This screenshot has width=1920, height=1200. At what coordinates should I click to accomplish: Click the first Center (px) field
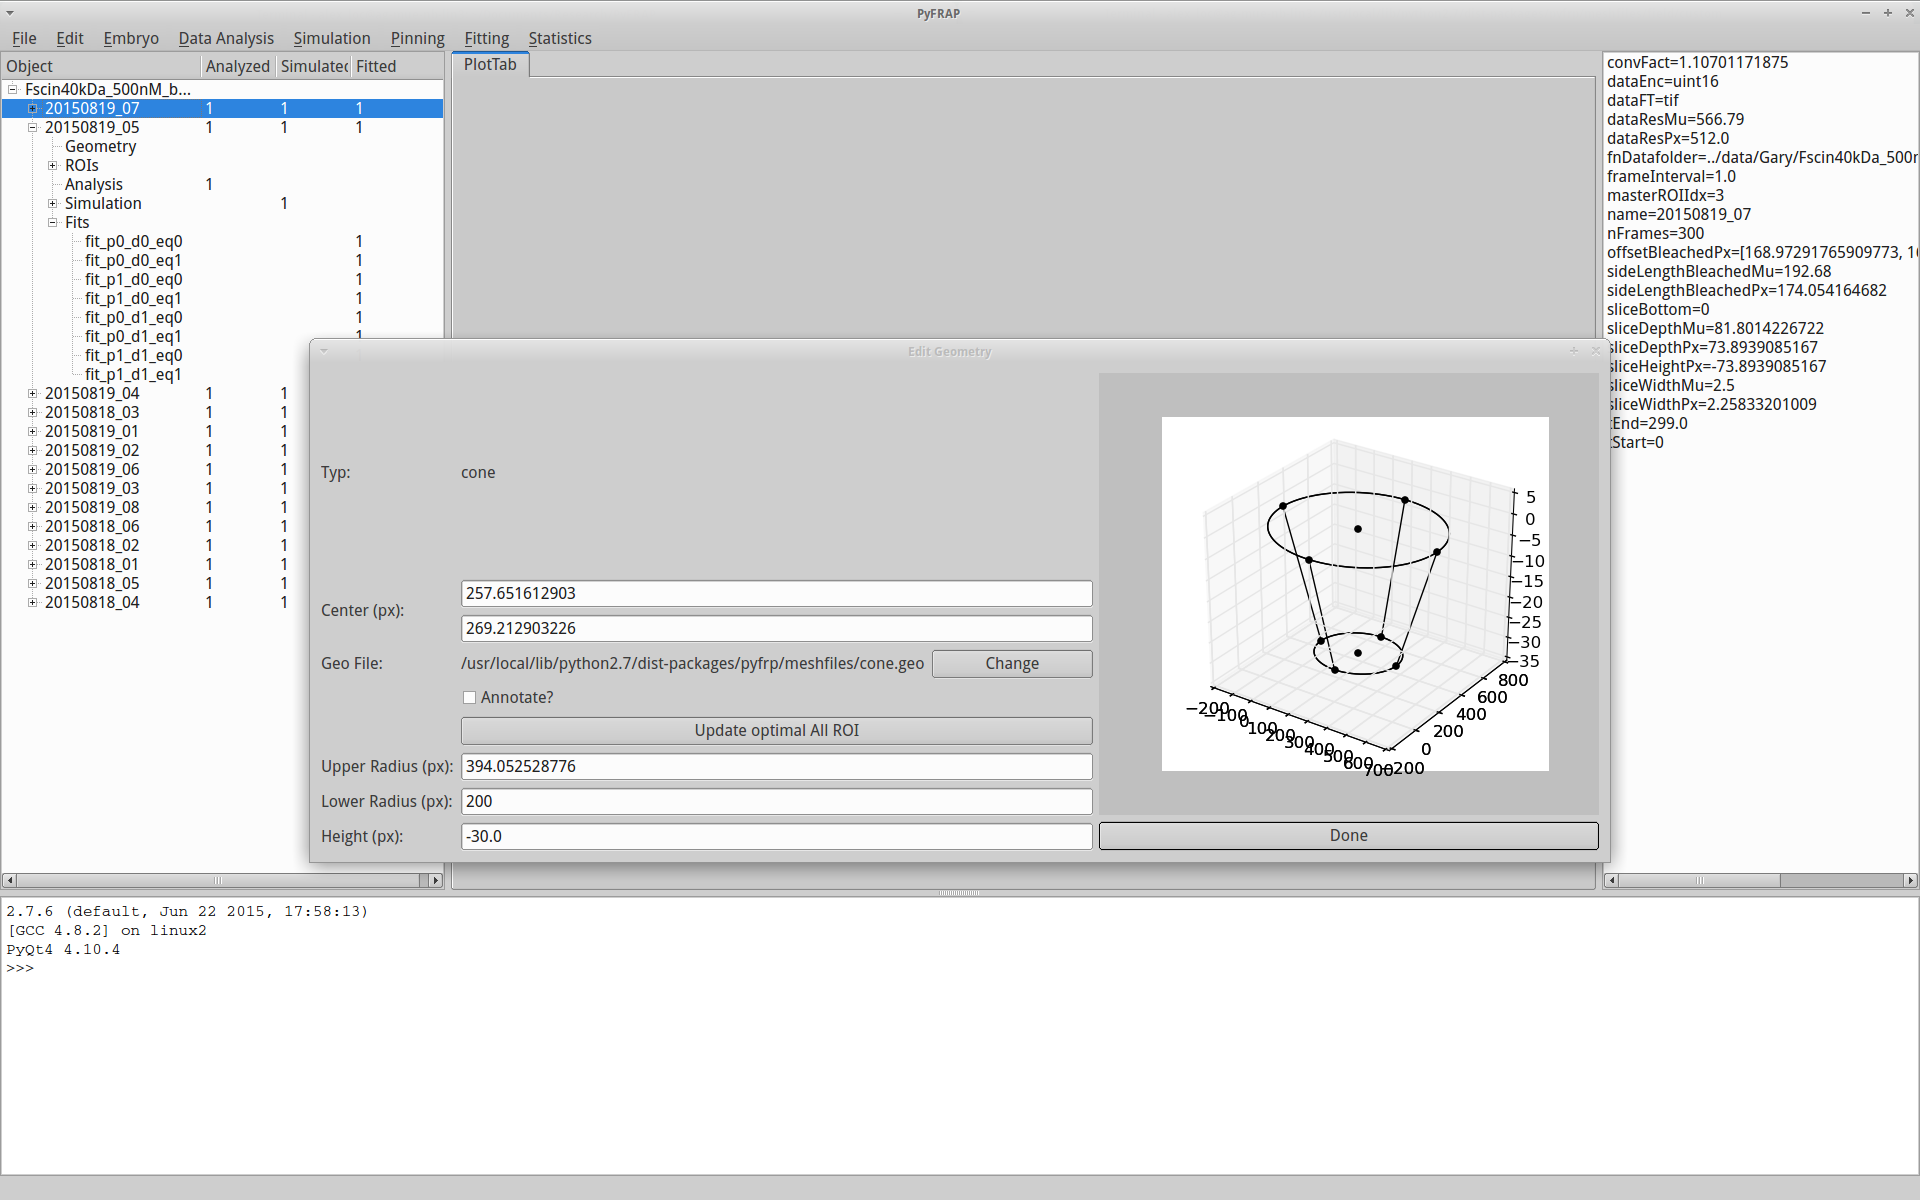tap(776, 594)
